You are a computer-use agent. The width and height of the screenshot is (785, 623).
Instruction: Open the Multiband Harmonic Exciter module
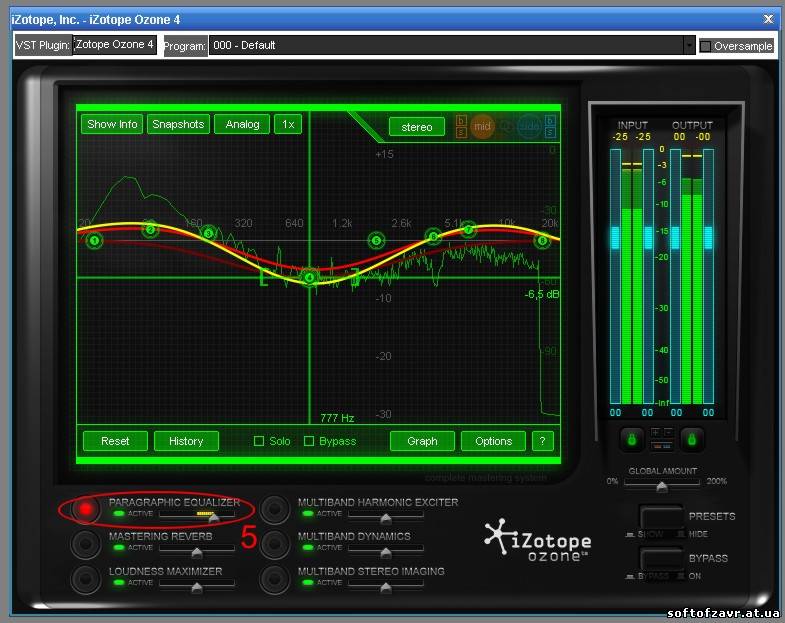tap(274, 509)
